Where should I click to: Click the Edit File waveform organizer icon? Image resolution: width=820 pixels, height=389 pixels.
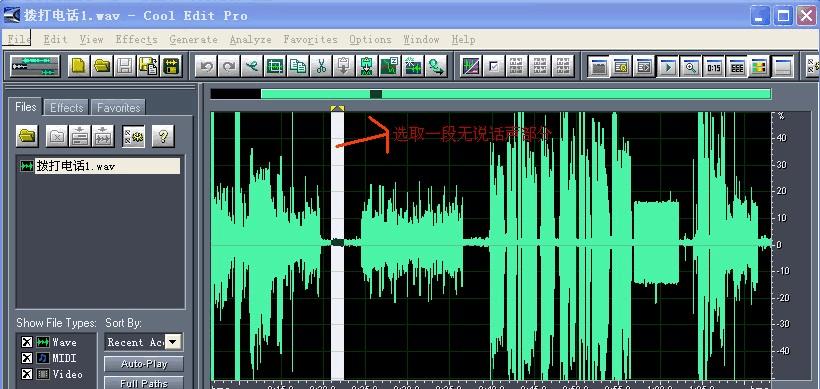(103, 136)
